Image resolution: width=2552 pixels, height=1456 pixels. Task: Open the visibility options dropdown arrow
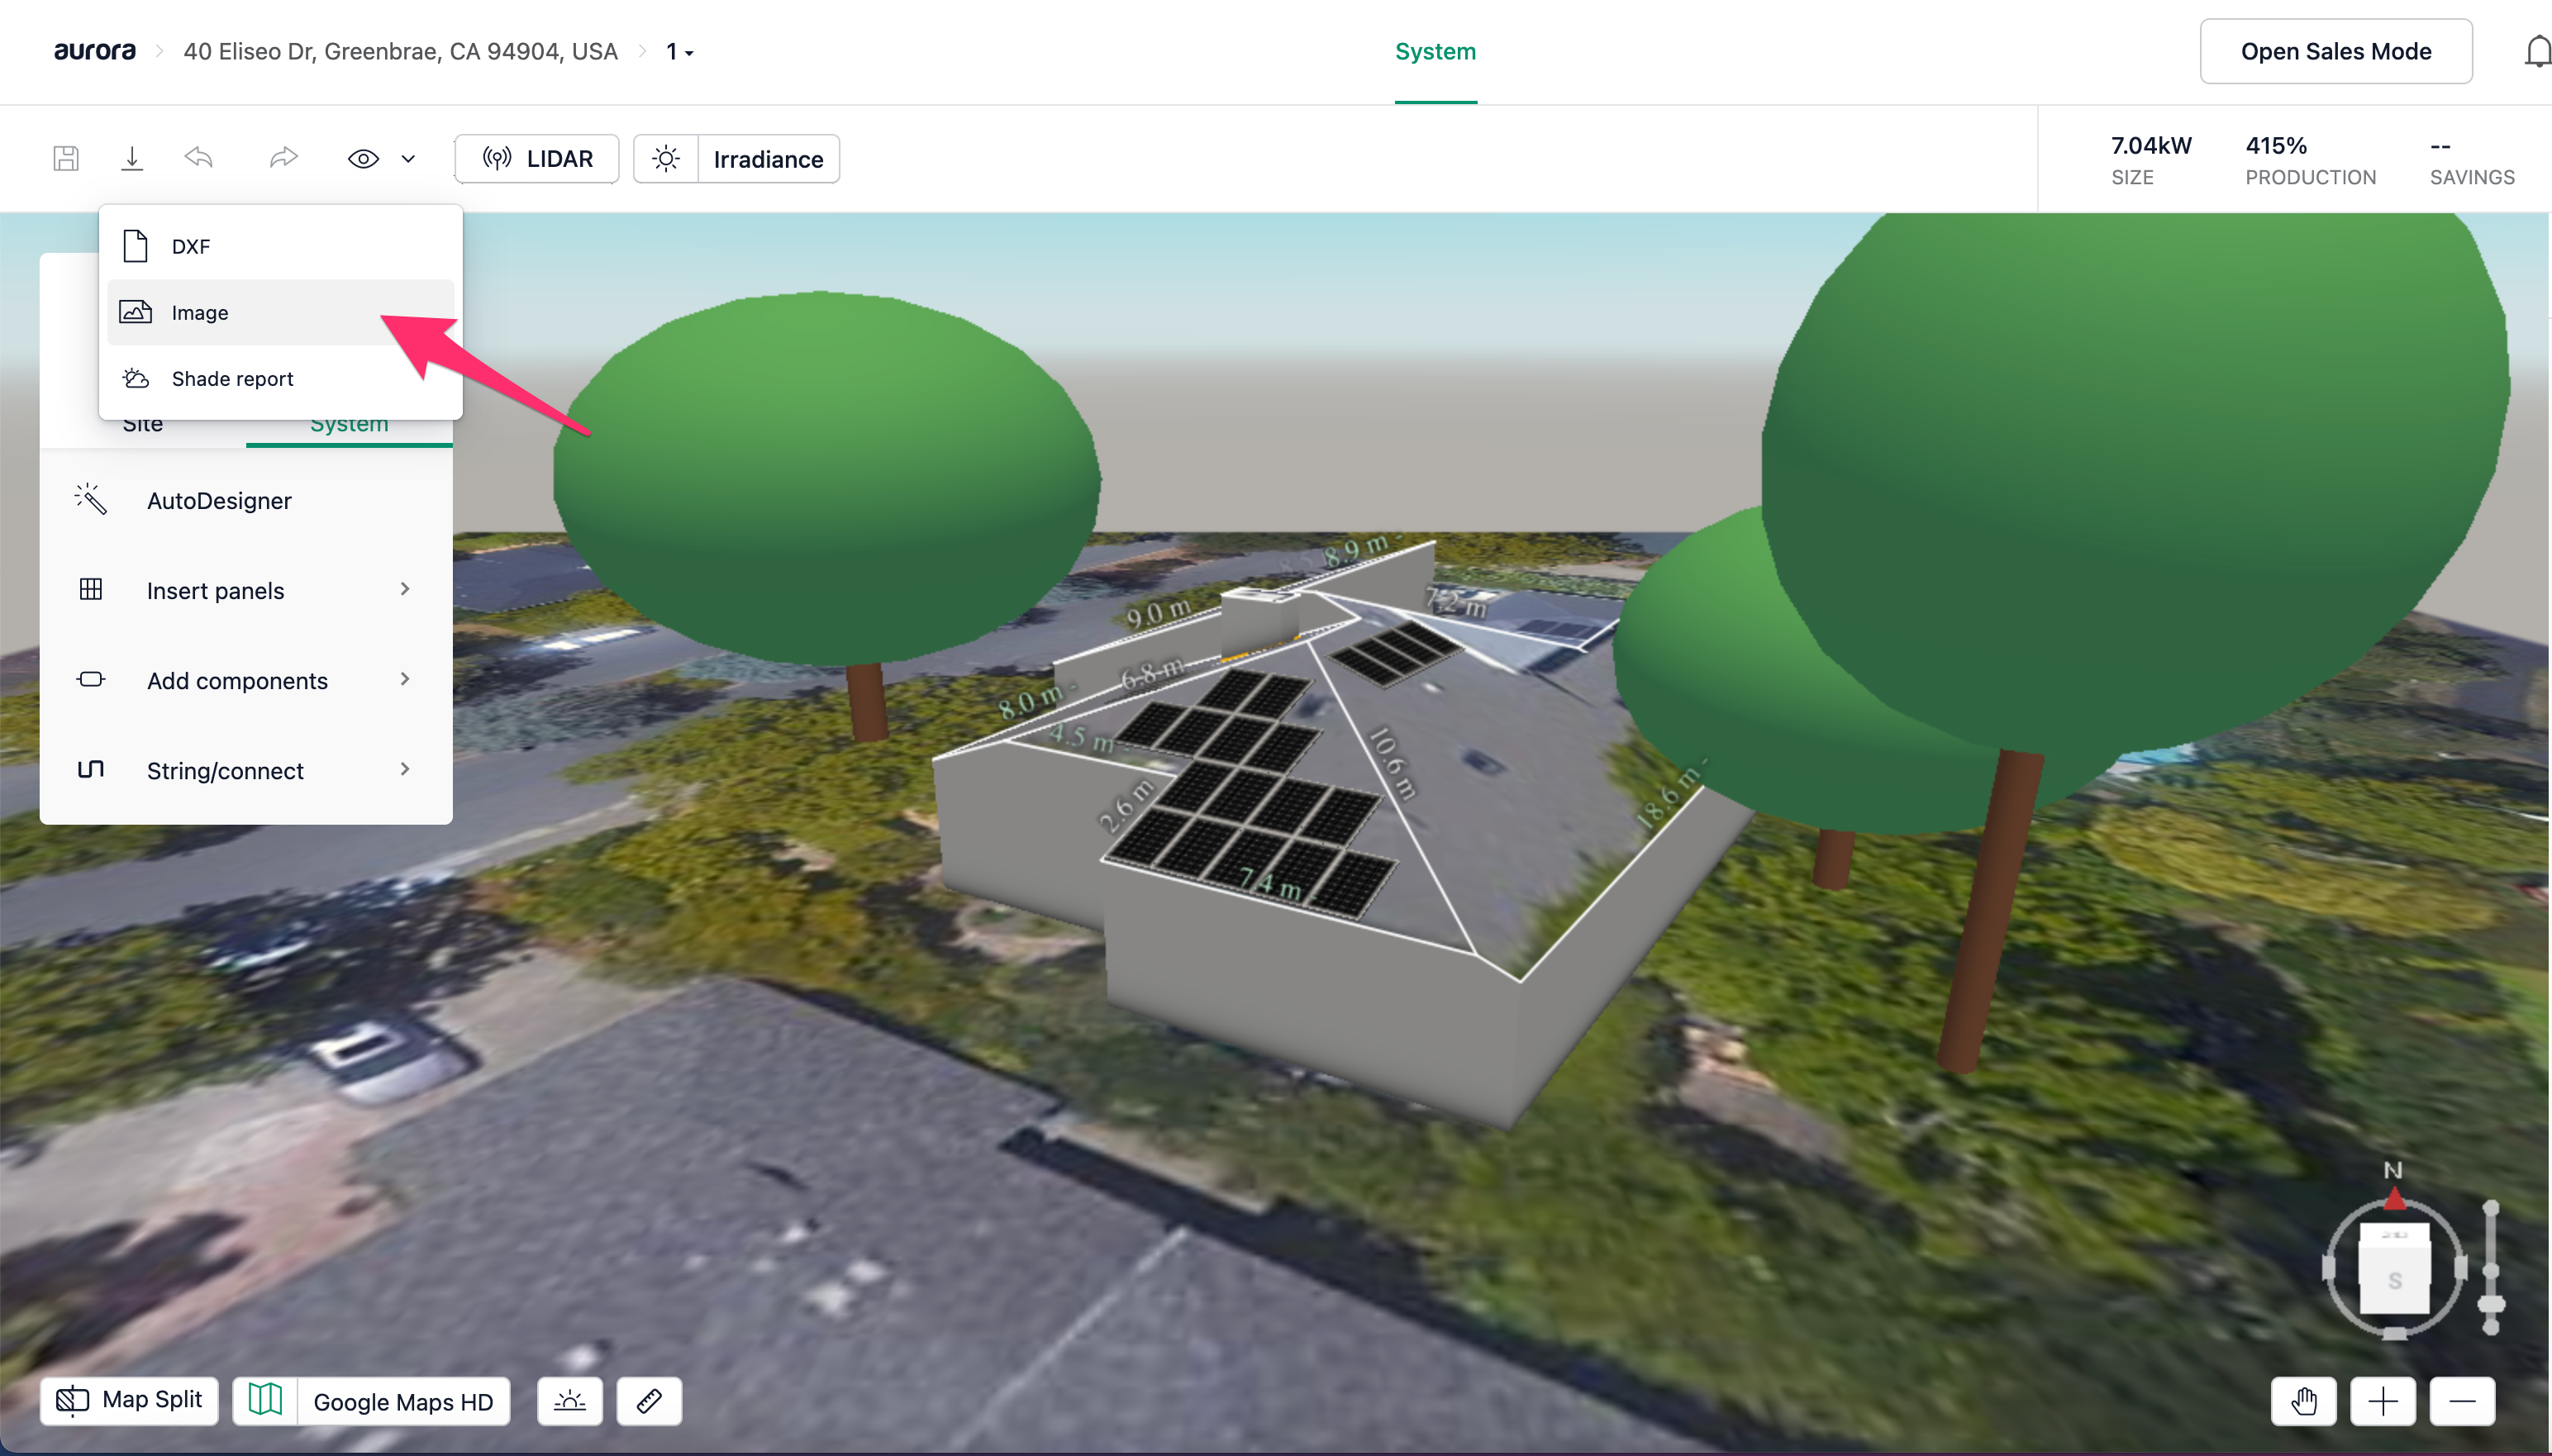point(408,158)
